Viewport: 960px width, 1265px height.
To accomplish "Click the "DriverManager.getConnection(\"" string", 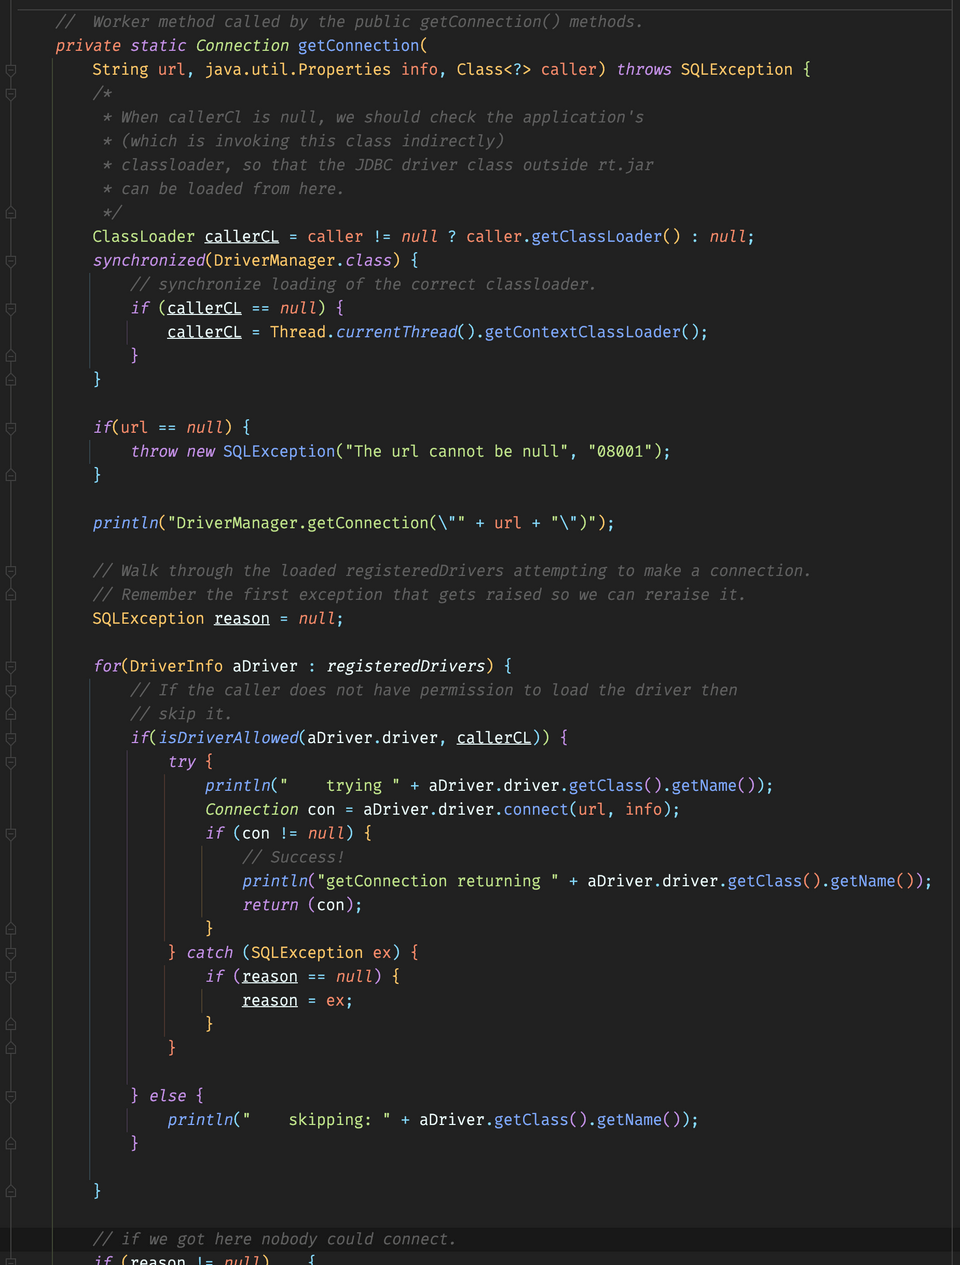I will tap(317, 523).
